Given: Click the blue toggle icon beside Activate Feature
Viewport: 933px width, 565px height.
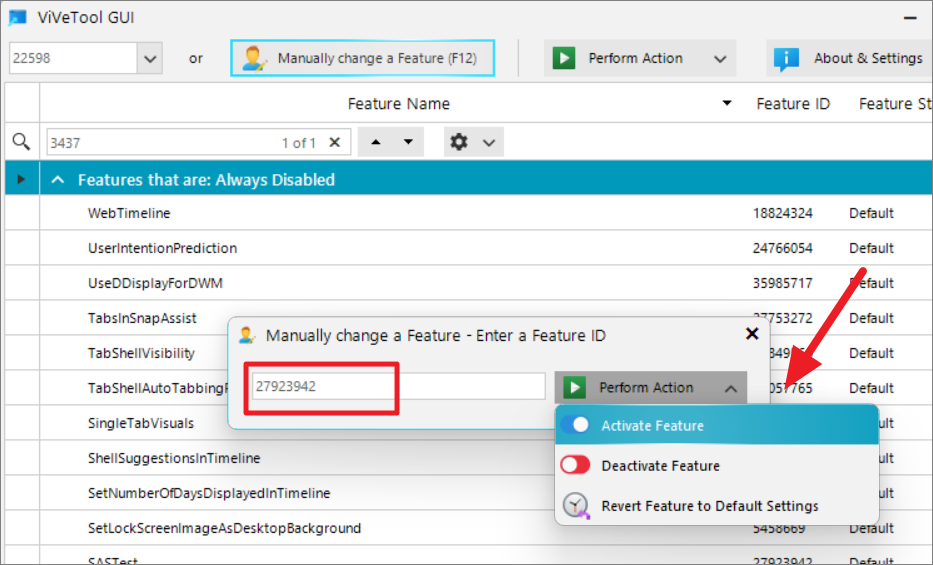Looking at the screenshot, I should point(575,425).
